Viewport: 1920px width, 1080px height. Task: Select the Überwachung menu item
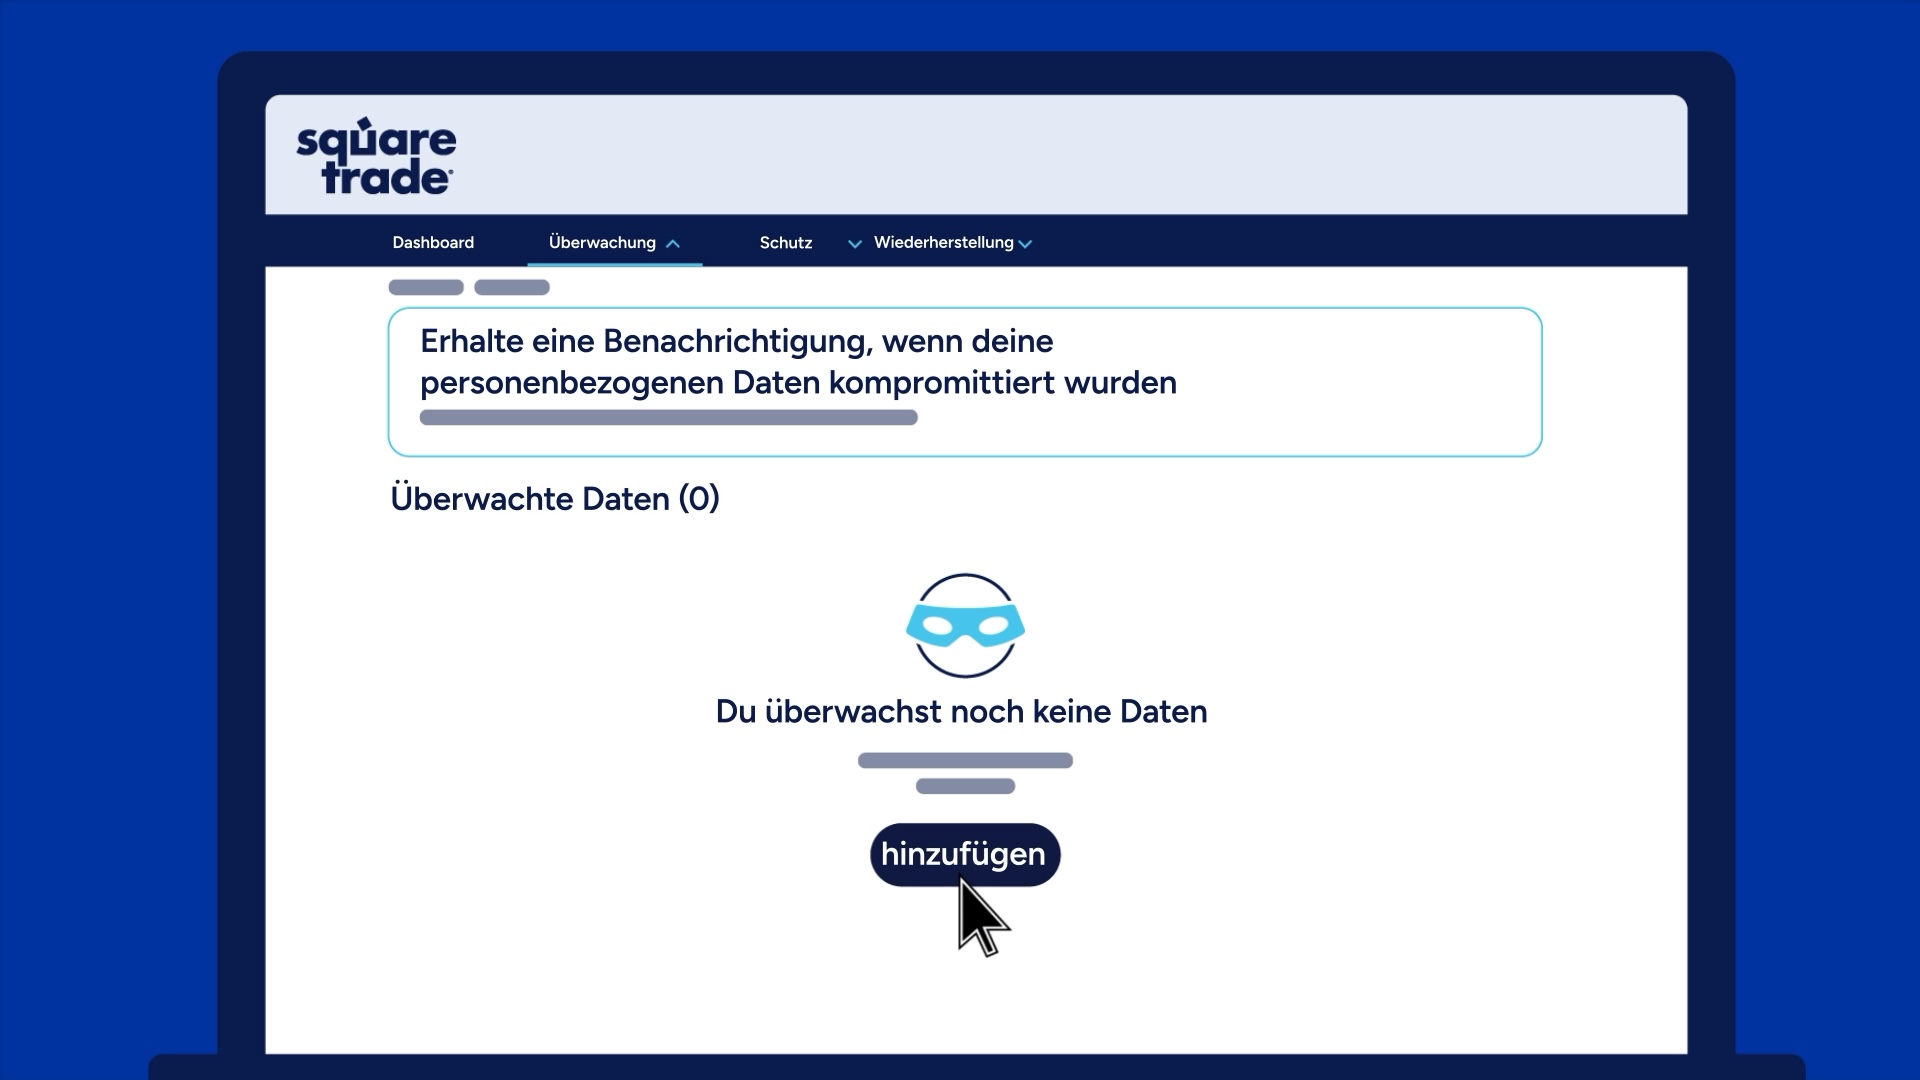[x=602, y=243]
